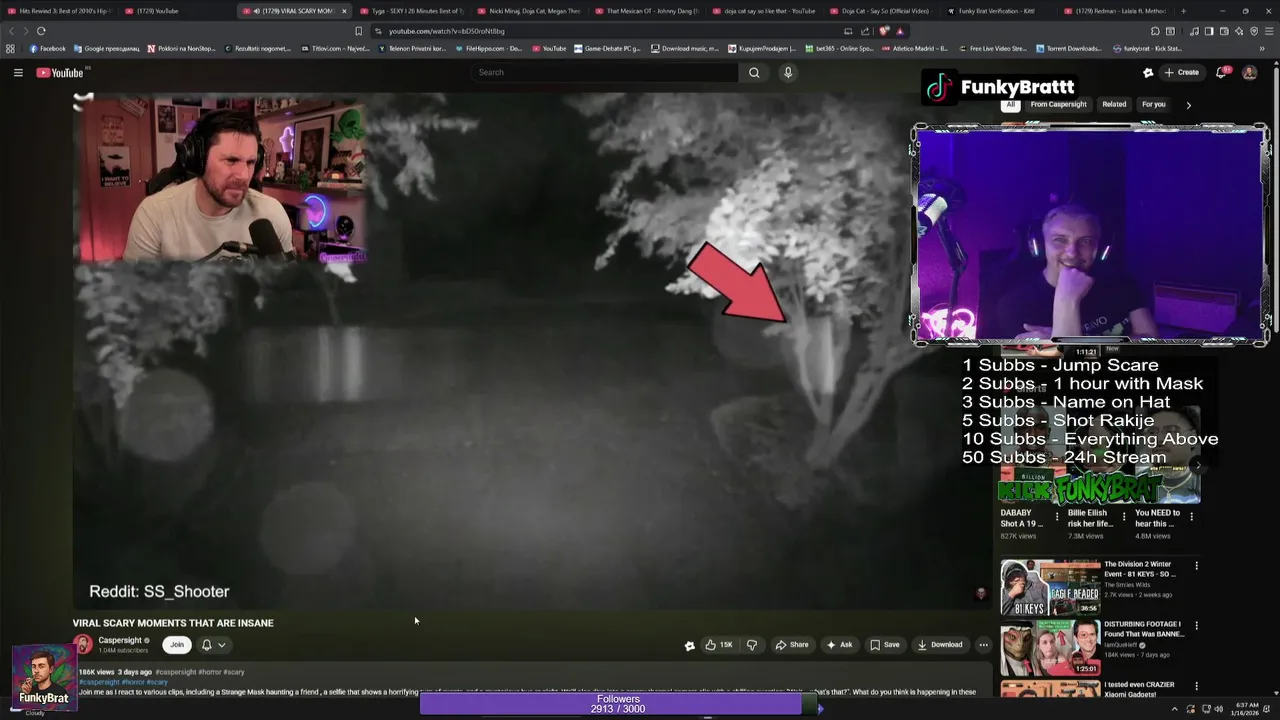This screenshot has height=720, width=1280.
Task: Open options for The Division 2 Winter video
Action: tap(1196, 566)
